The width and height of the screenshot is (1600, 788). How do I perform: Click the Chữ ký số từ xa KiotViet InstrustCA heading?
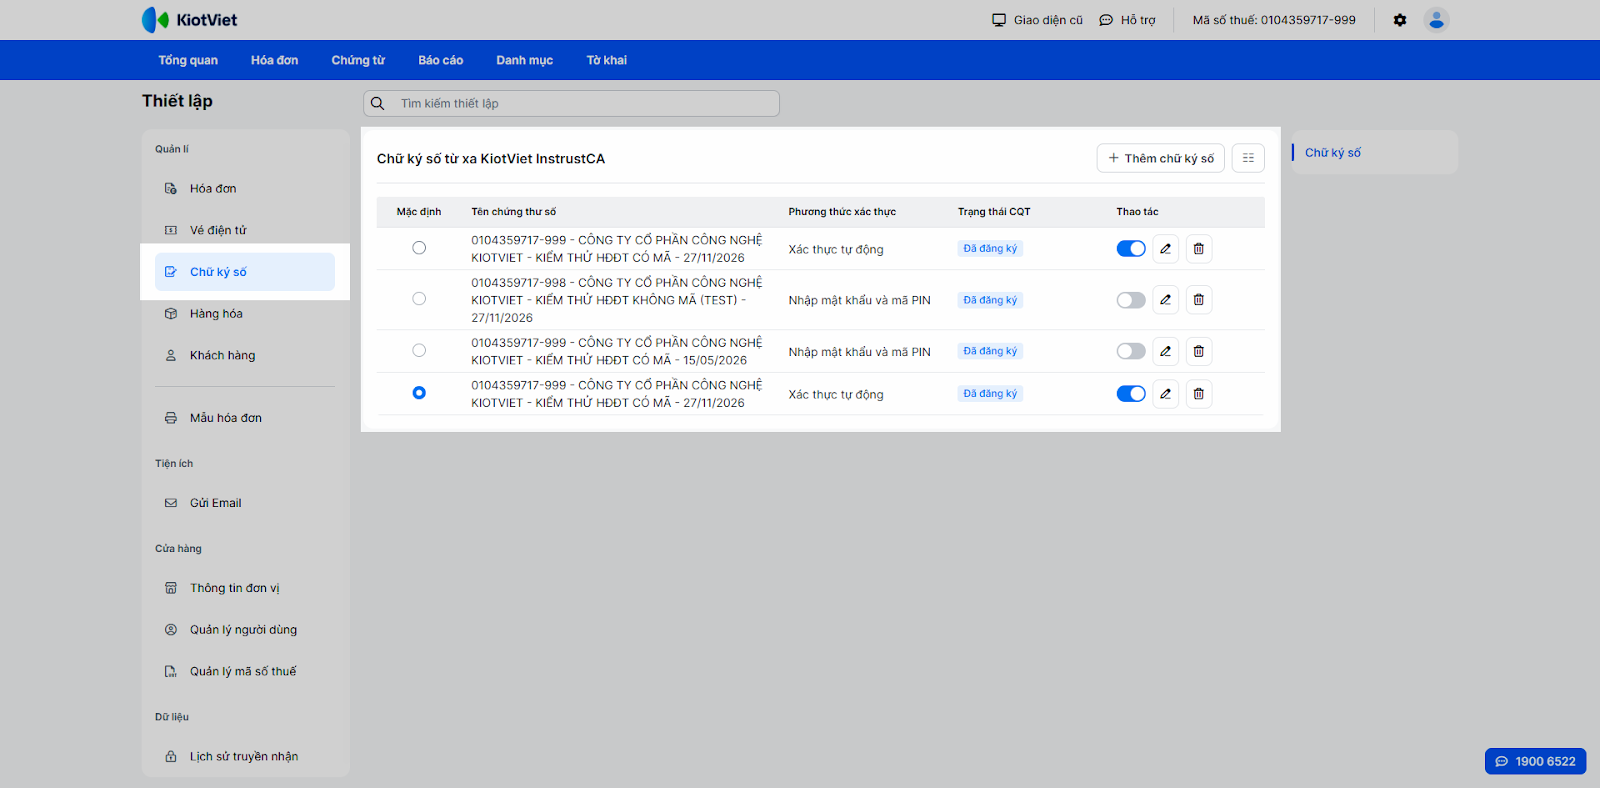[x=491, y=159]
